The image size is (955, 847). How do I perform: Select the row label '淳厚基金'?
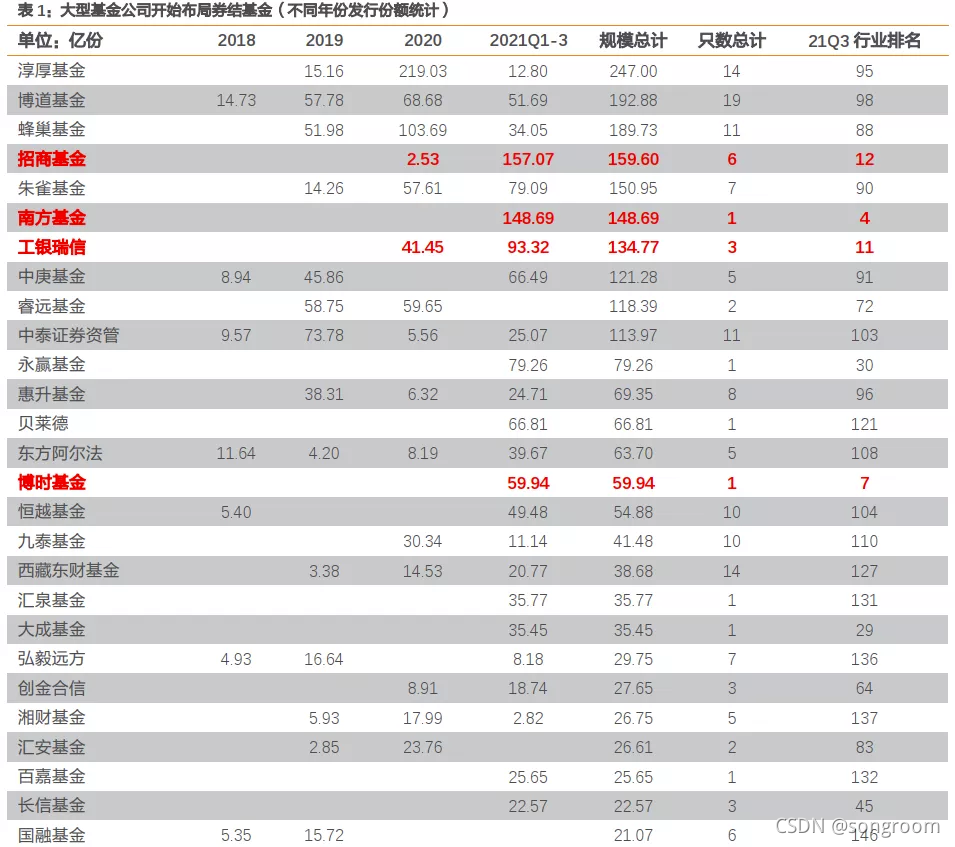click(x=51, y=71)
